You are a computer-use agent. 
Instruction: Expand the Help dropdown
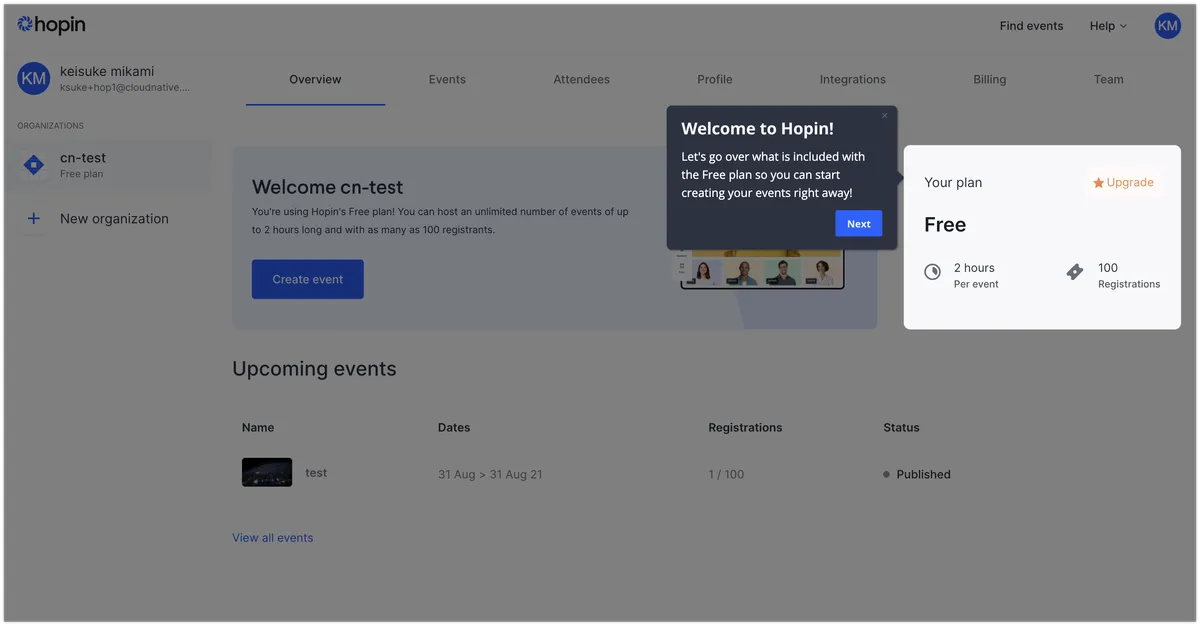pos(1108,26)
